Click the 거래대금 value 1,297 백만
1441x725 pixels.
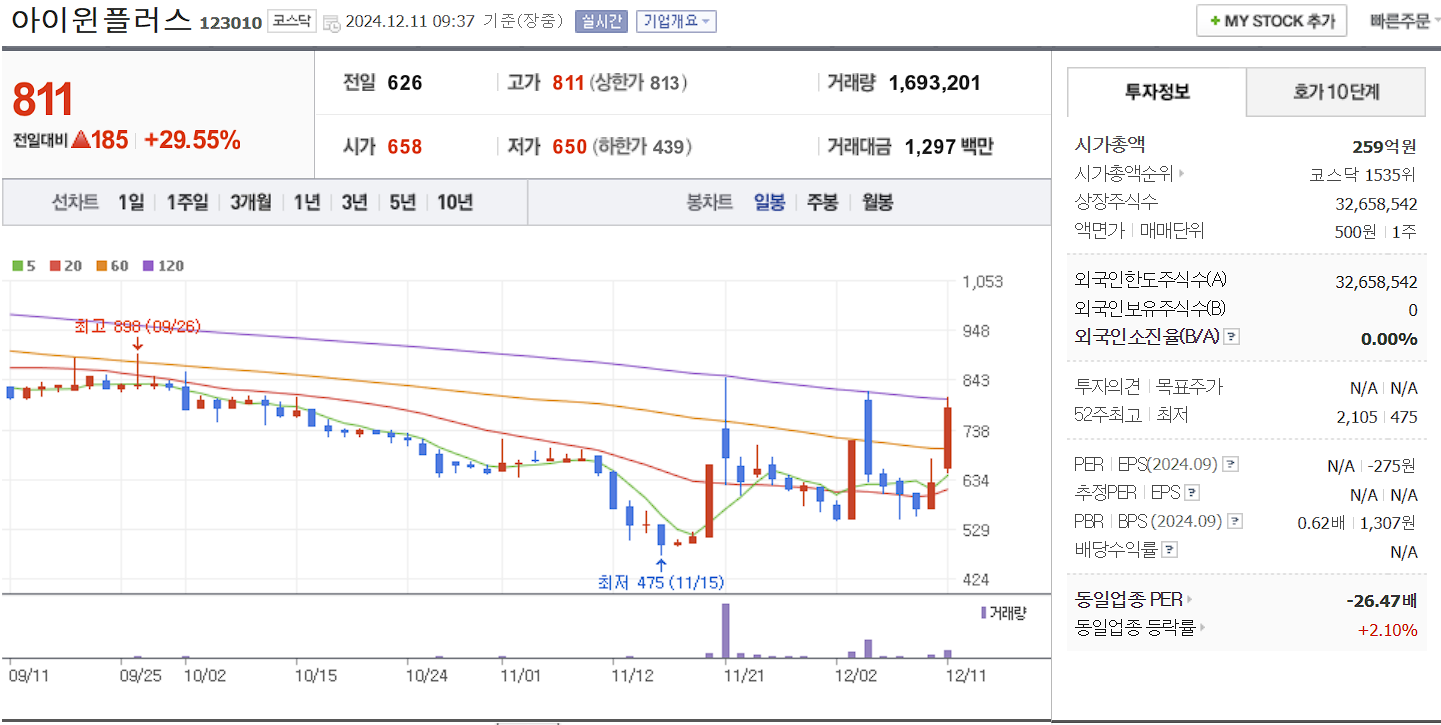pyautogui.click(x=949, y=147)
